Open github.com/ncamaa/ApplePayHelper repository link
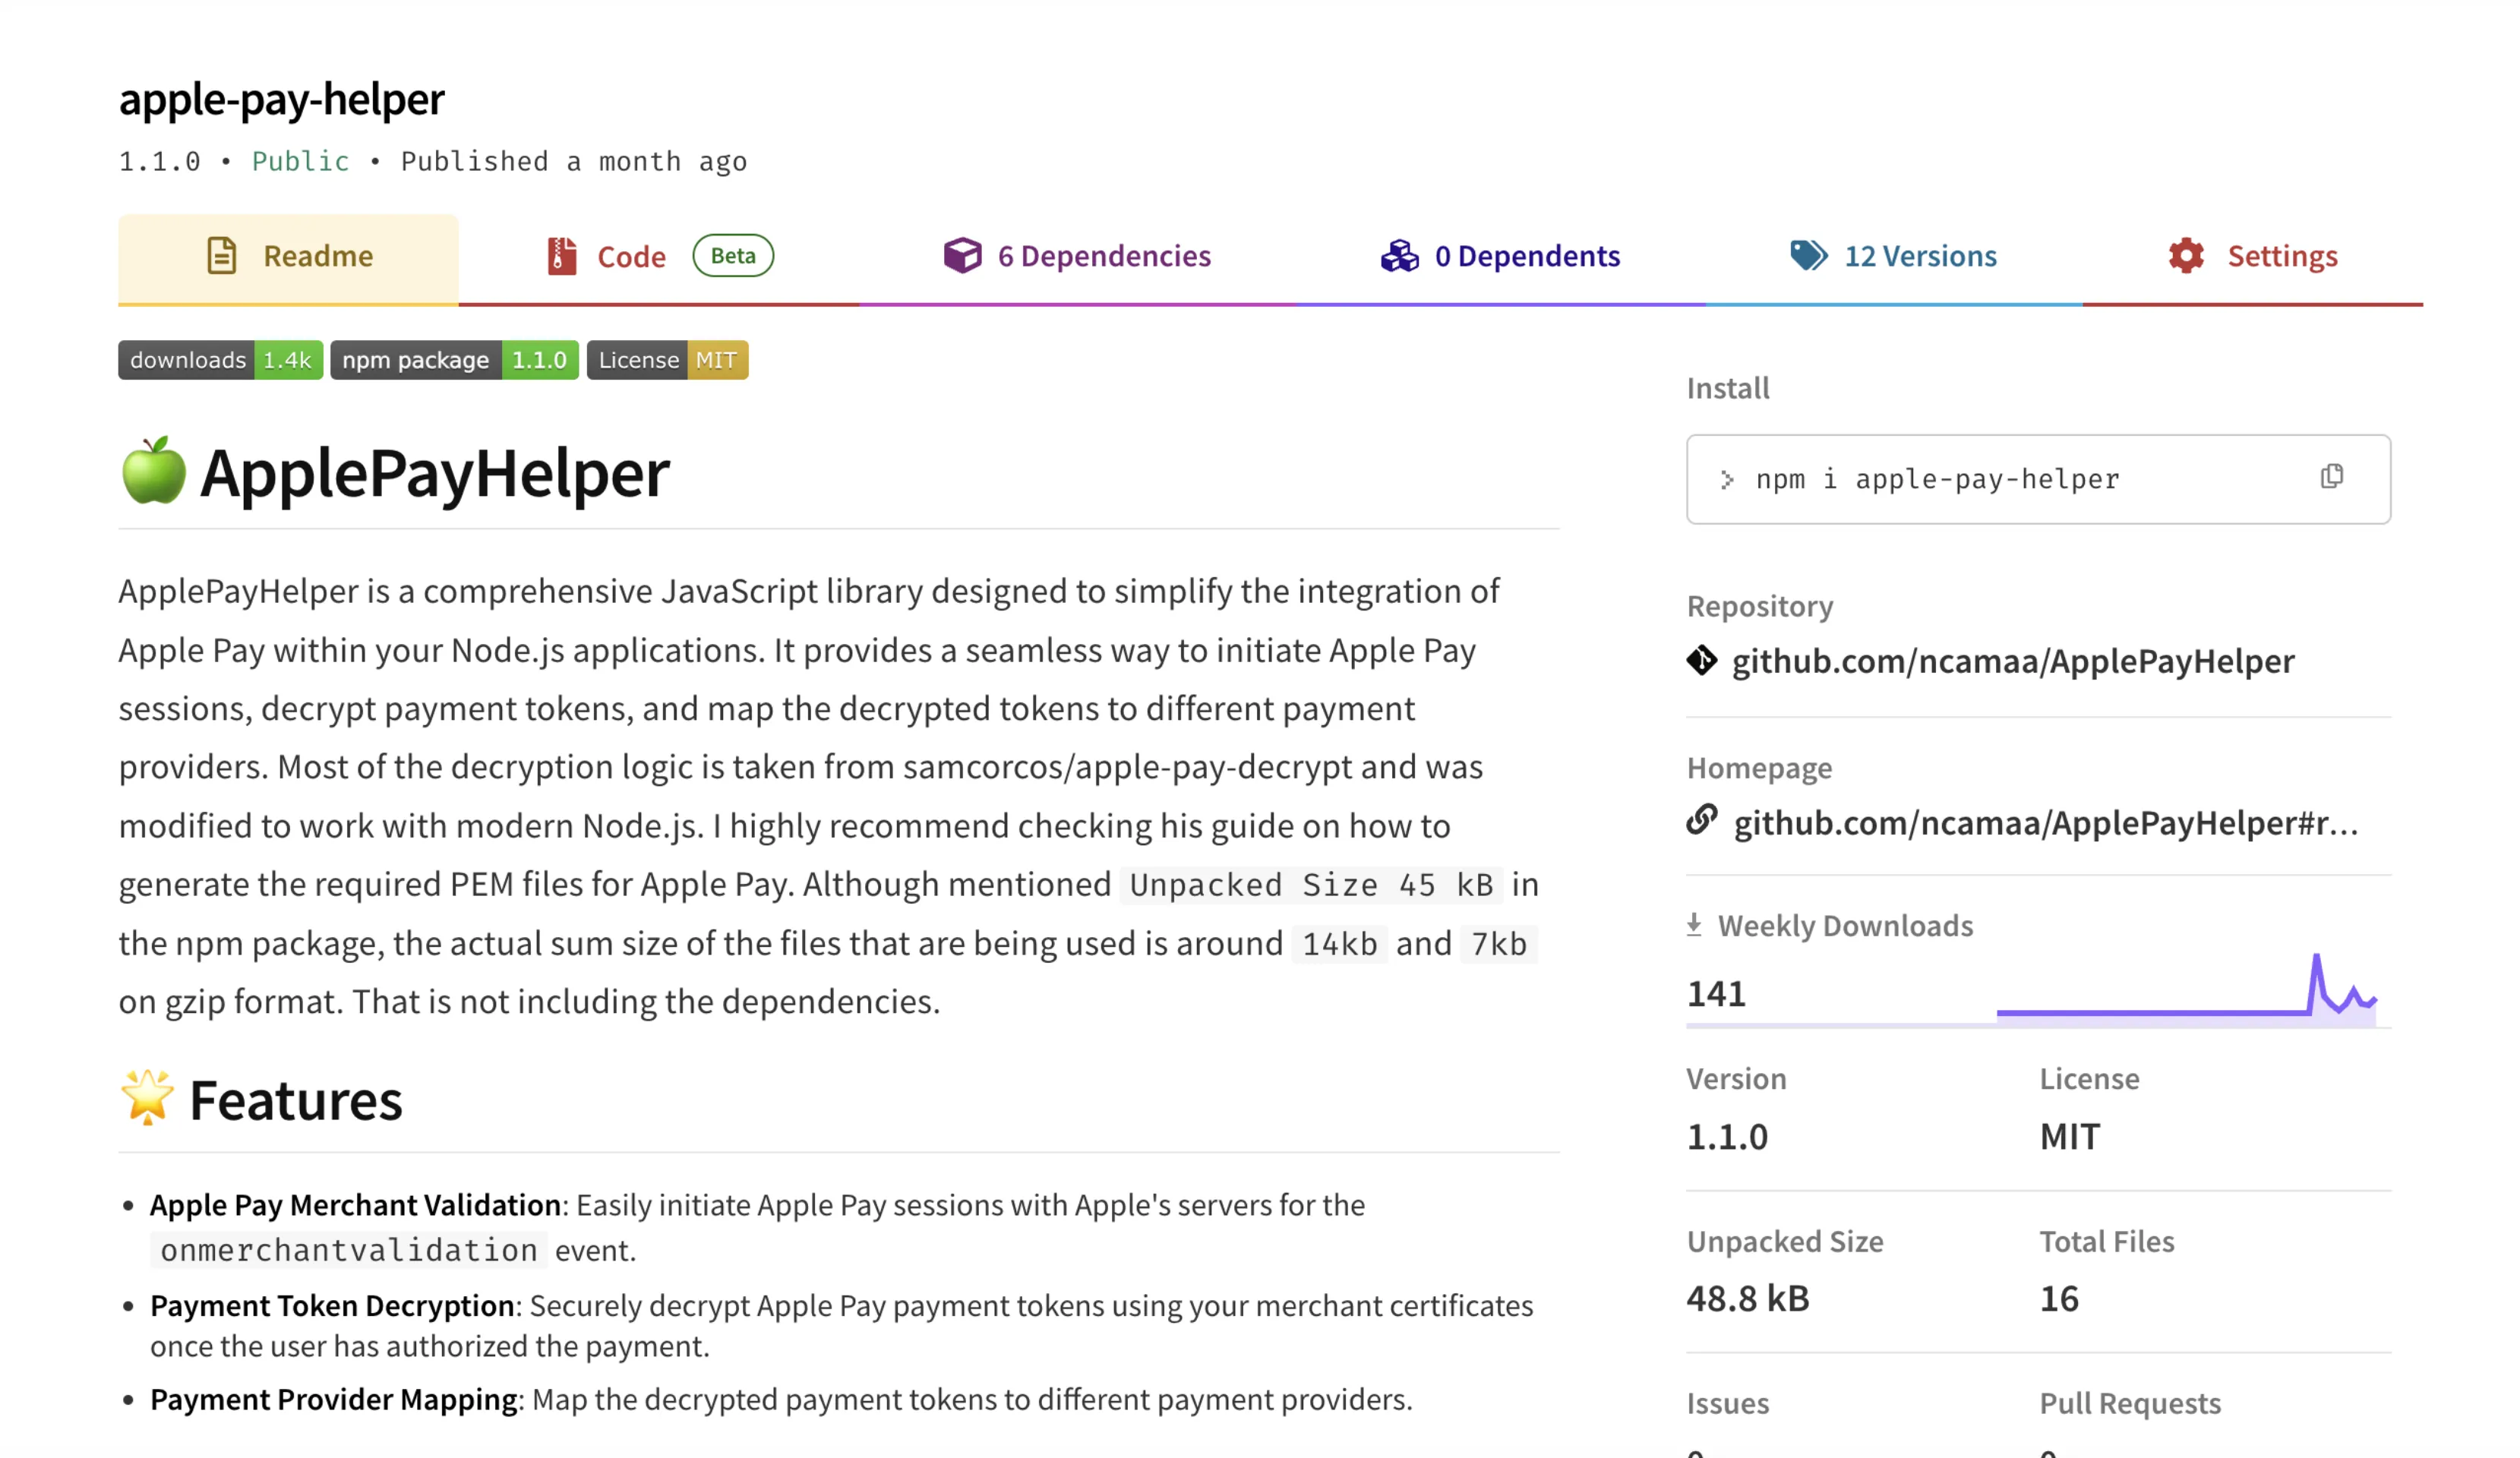 pos(2012,661)
